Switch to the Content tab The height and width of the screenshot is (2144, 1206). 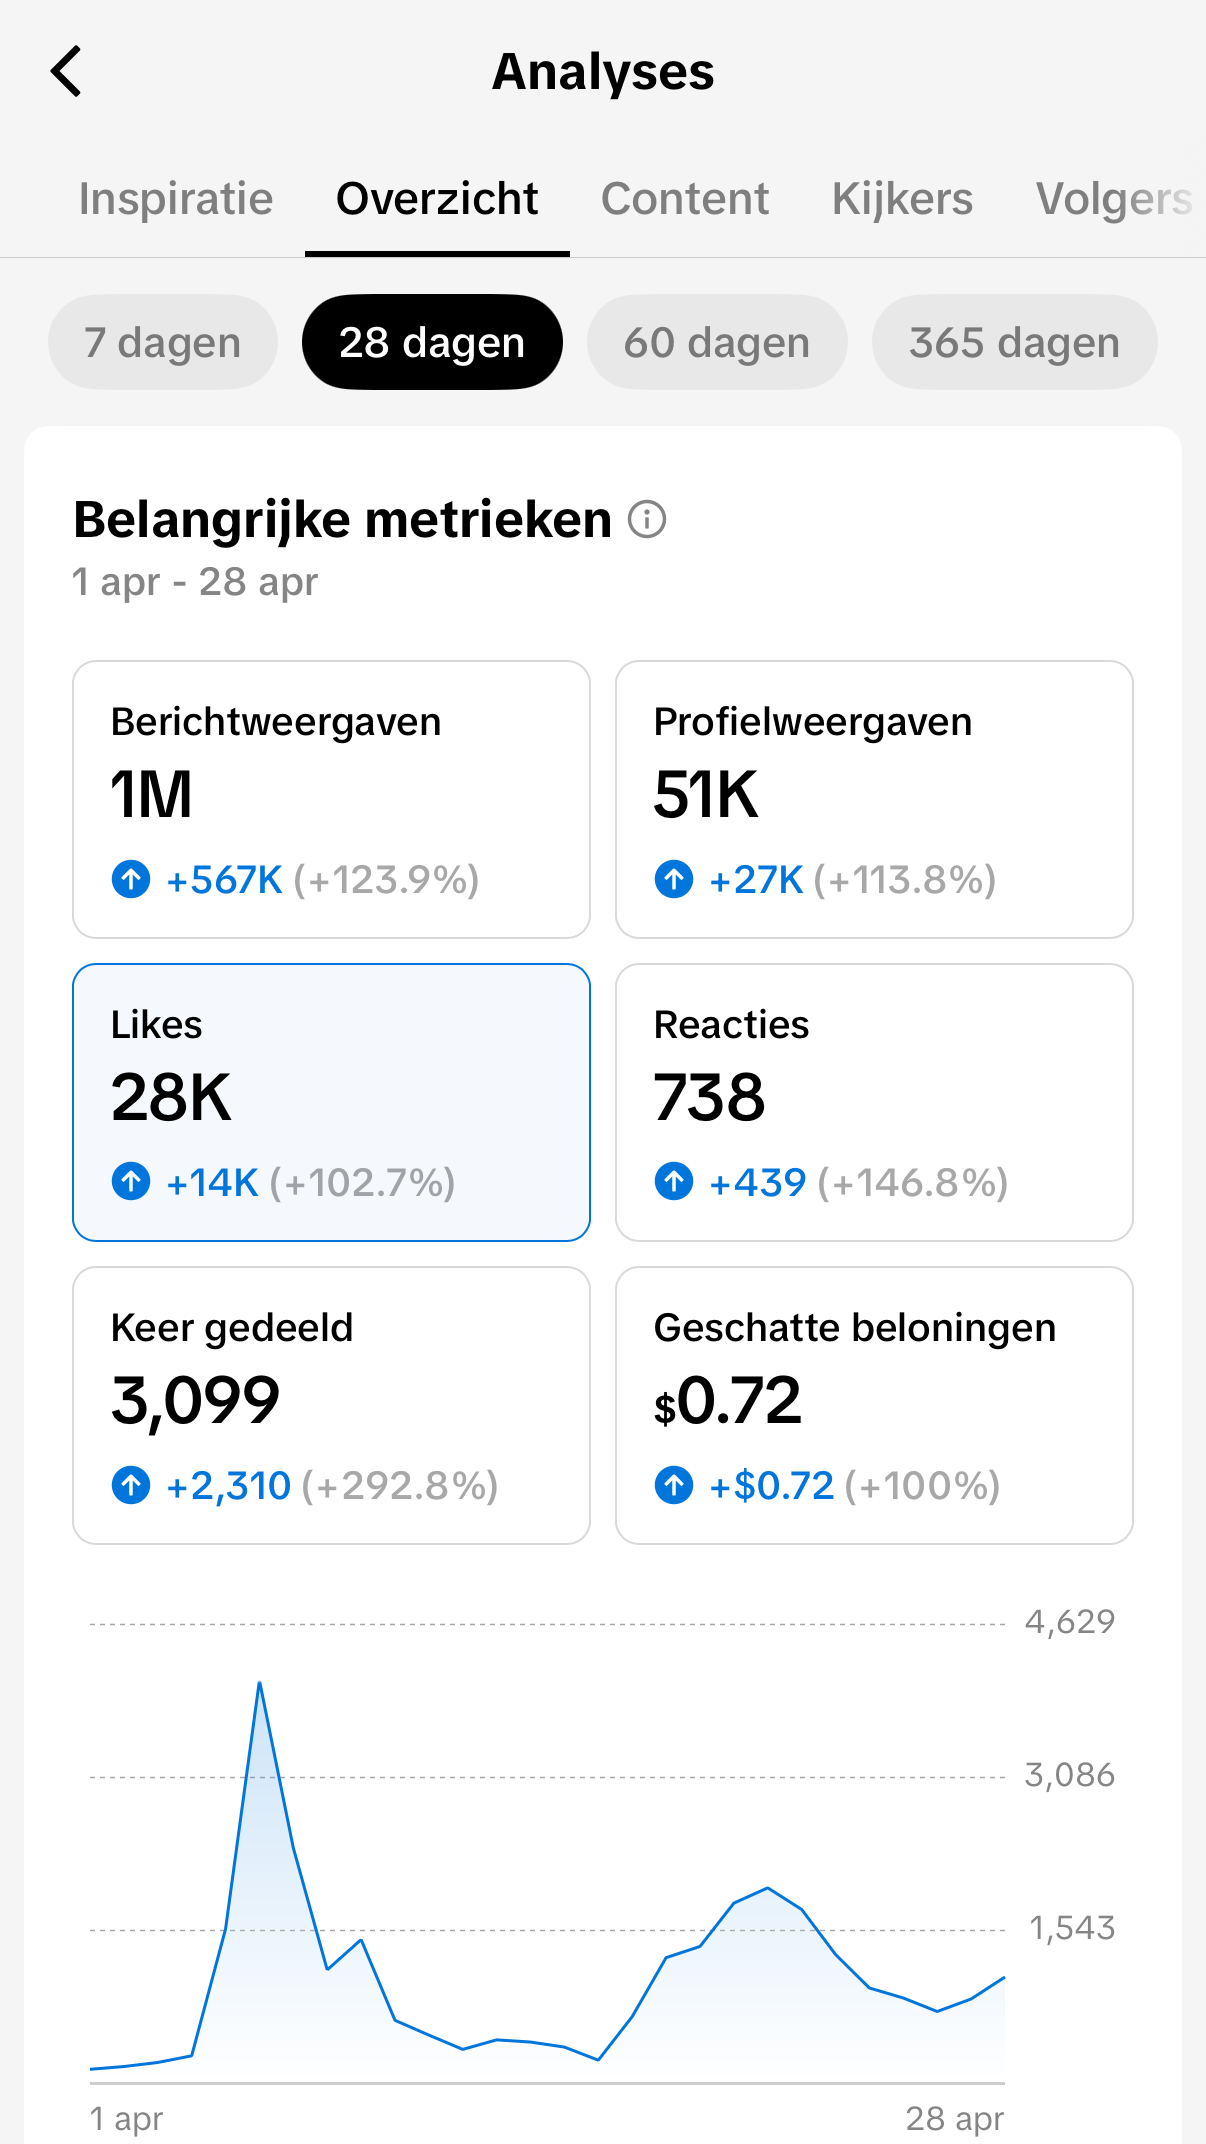(x=685, y=199)
